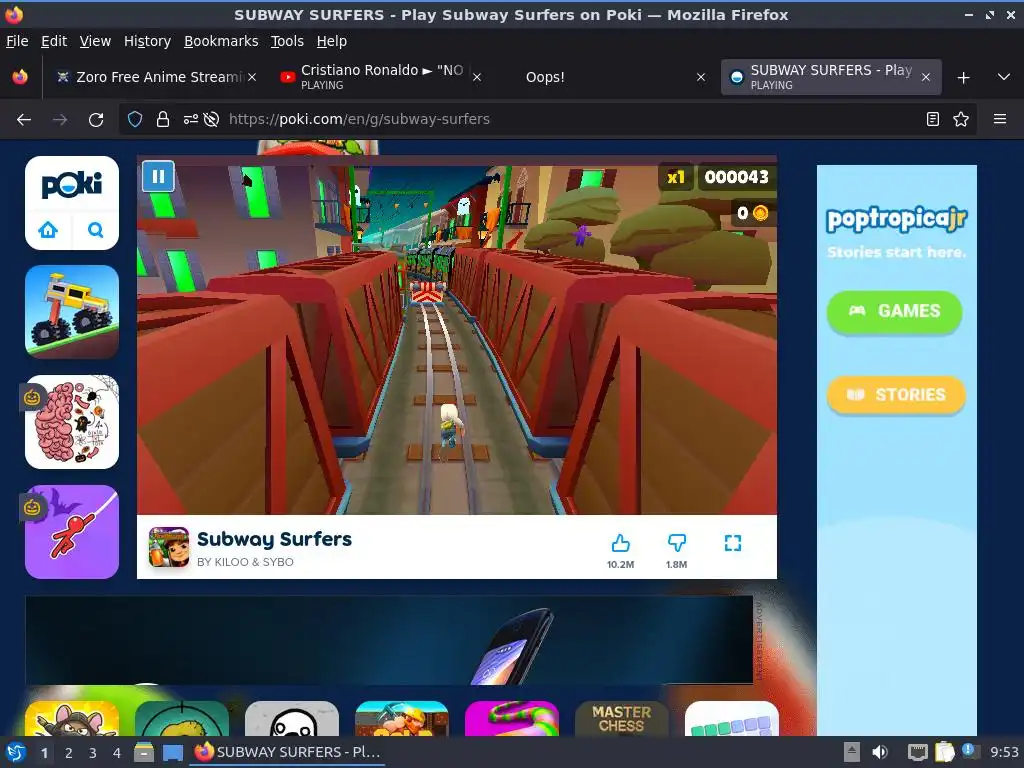Reload the current page
Image resolution: width=1024 pixels, height=768 pixels.
tap(96, 120)
